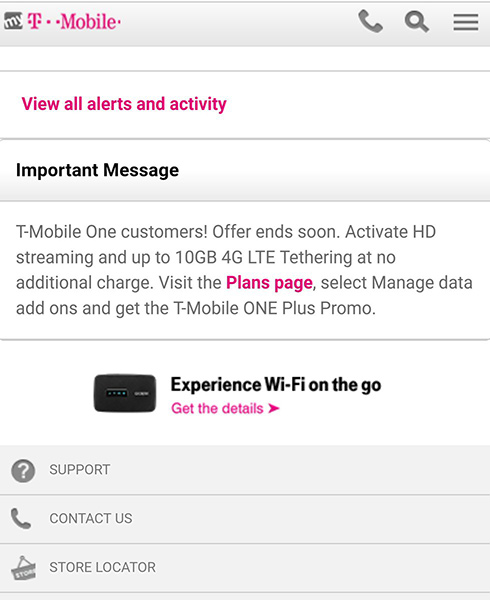Click the Wi-Fi on the go banner

pyautogui.click(x=238, y=394)
